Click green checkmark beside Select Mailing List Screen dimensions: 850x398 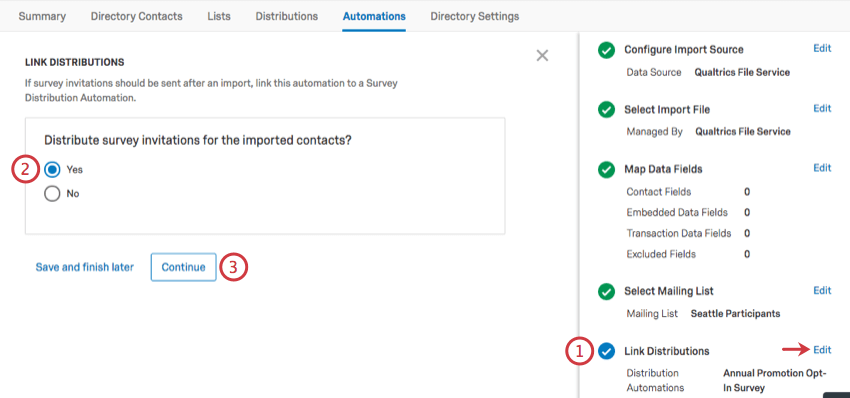click(606, 291)
